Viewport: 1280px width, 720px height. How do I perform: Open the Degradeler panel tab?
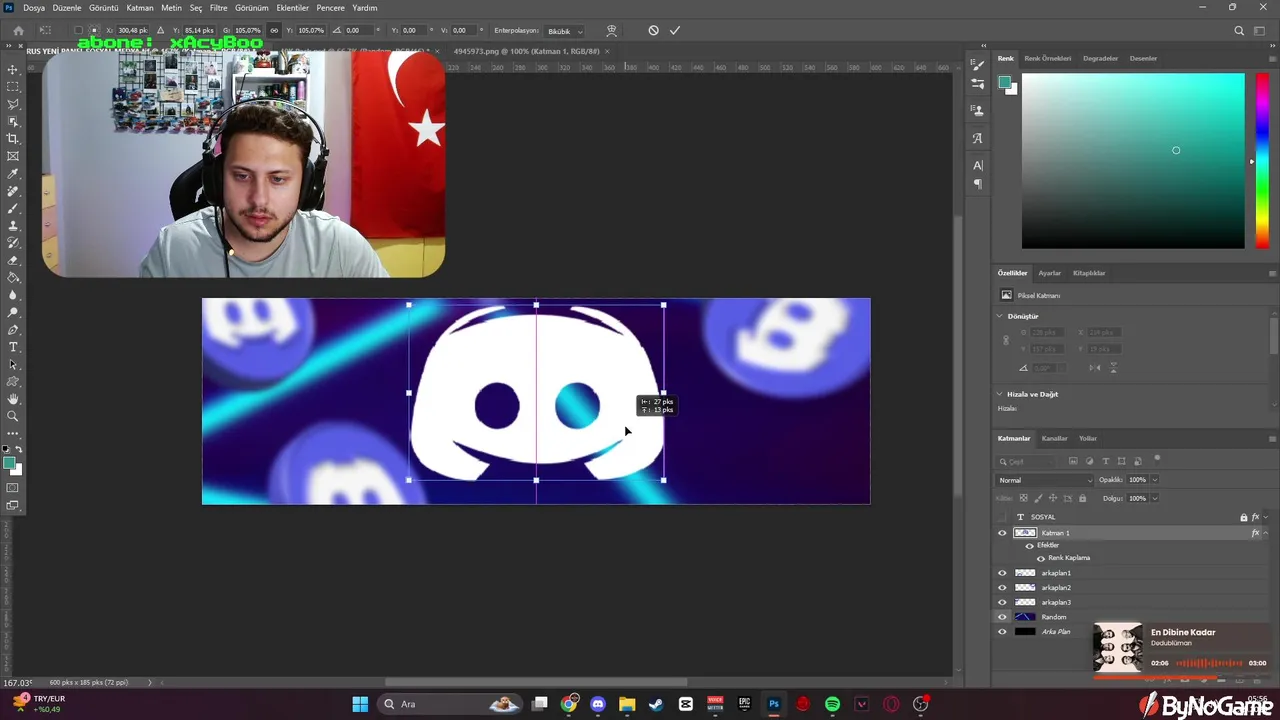pos(1100,58)
